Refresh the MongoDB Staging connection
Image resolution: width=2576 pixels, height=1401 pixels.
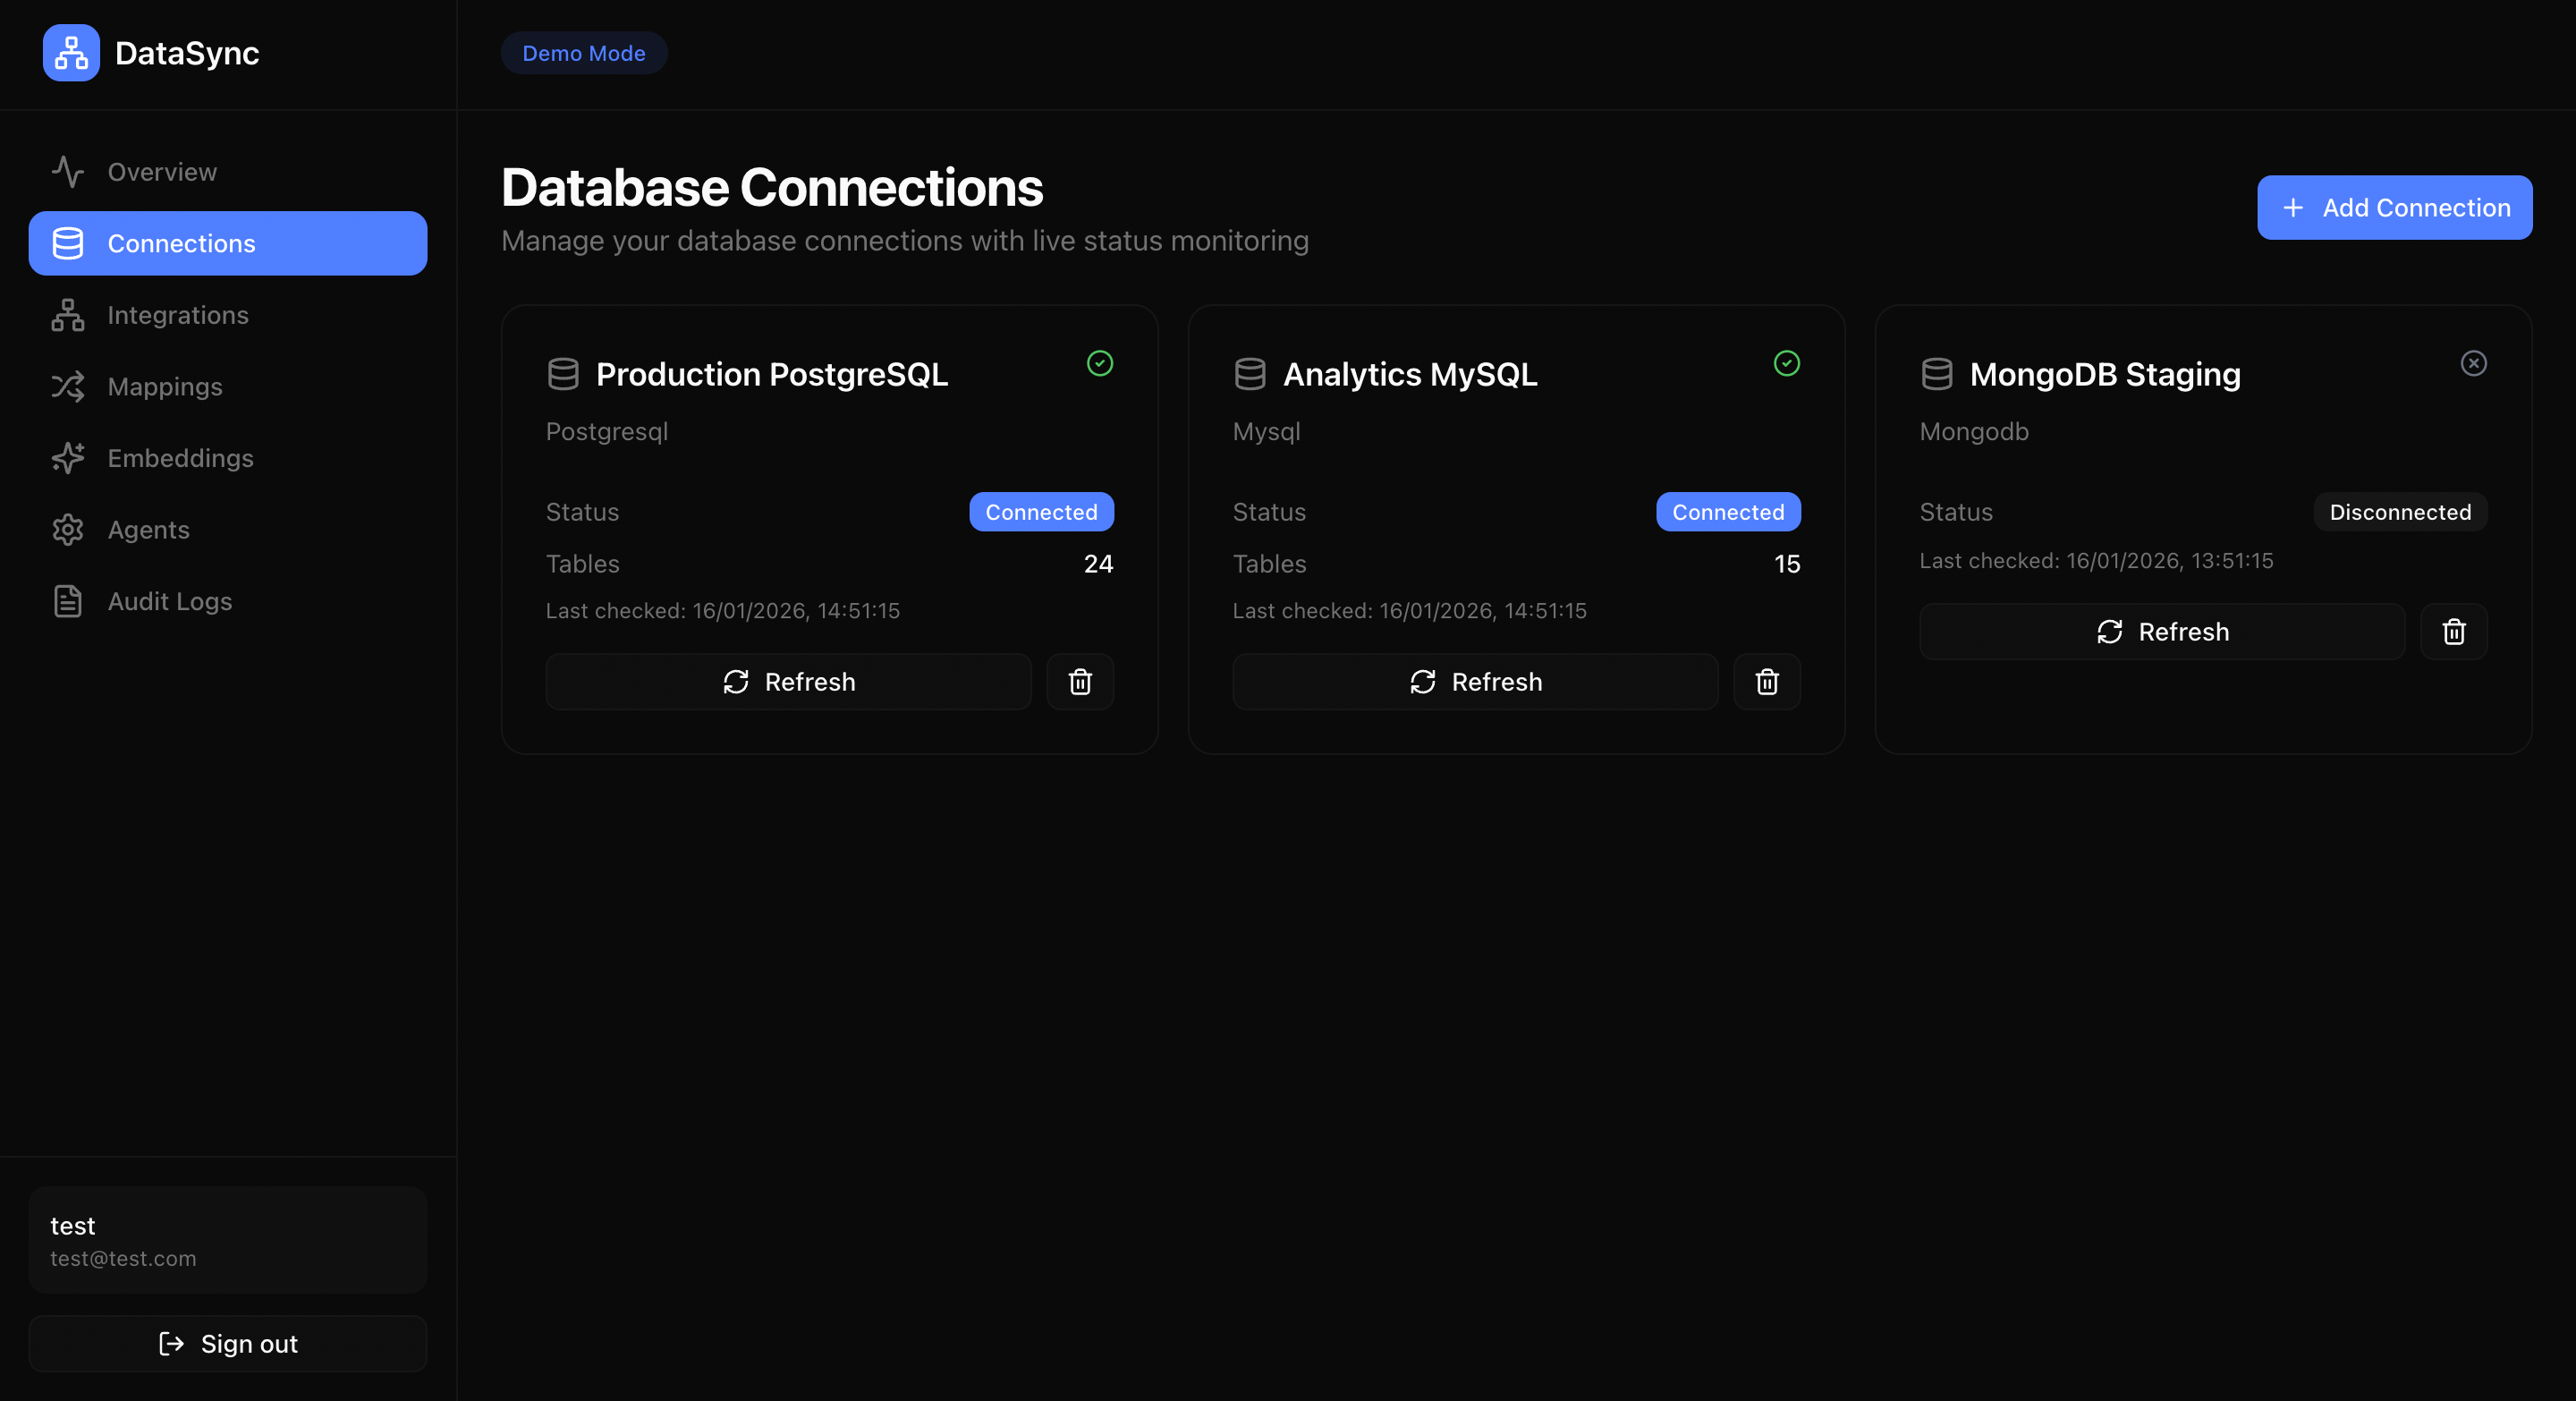point(2161,632)
